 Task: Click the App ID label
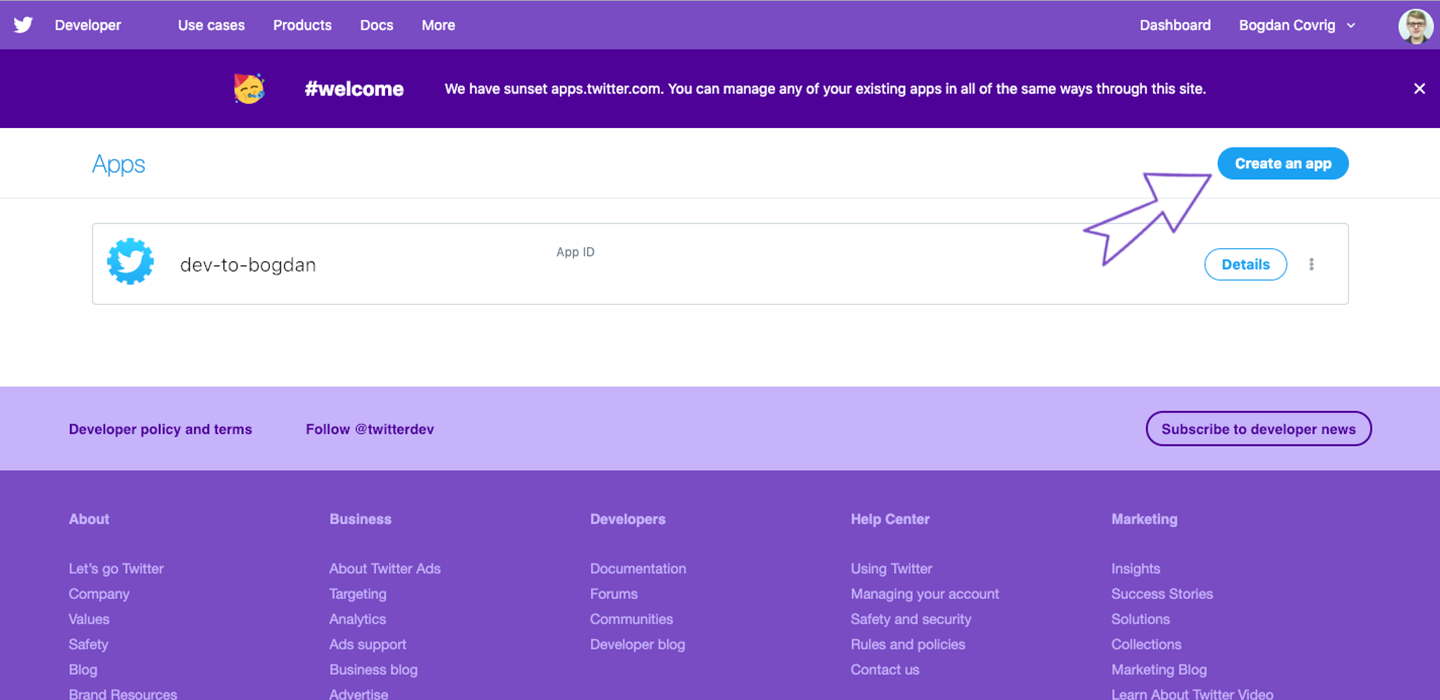pos(575,252)
